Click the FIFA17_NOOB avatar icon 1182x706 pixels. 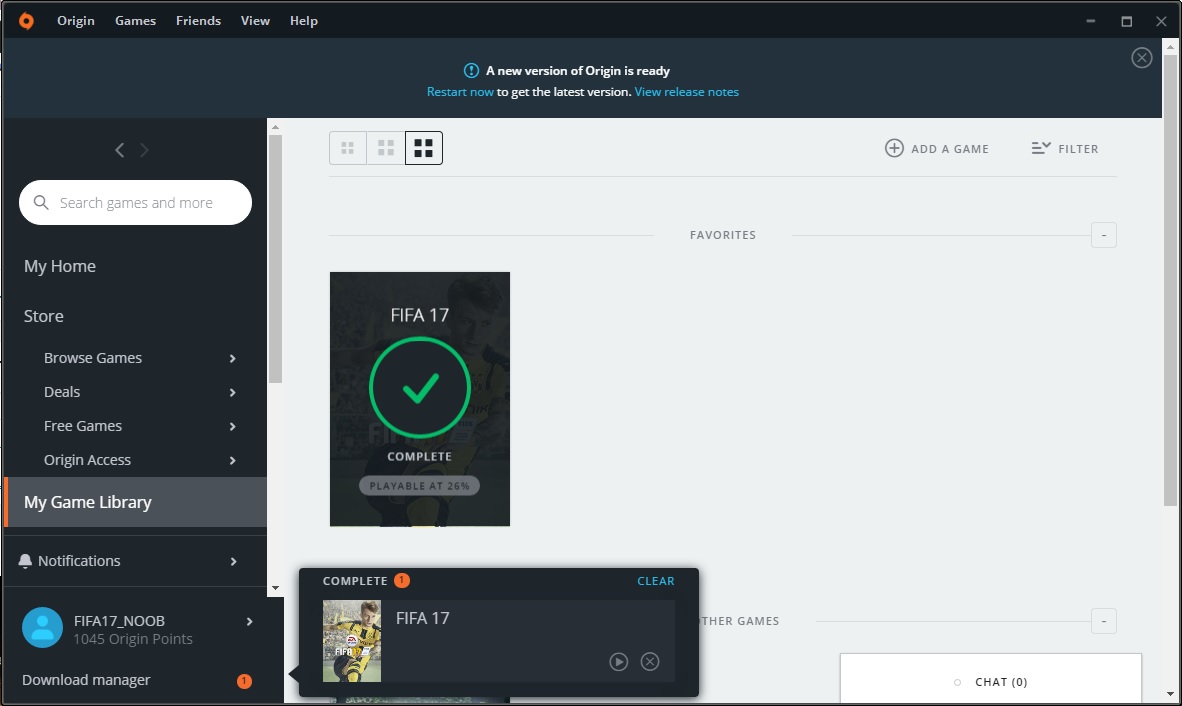click(41, 628)
